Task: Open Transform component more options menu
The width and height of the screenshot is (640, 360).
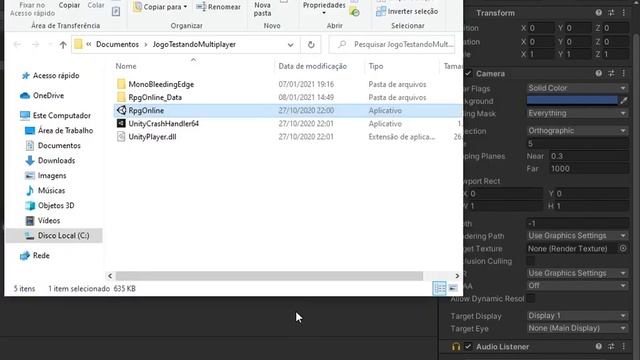Action: point(623,13)
